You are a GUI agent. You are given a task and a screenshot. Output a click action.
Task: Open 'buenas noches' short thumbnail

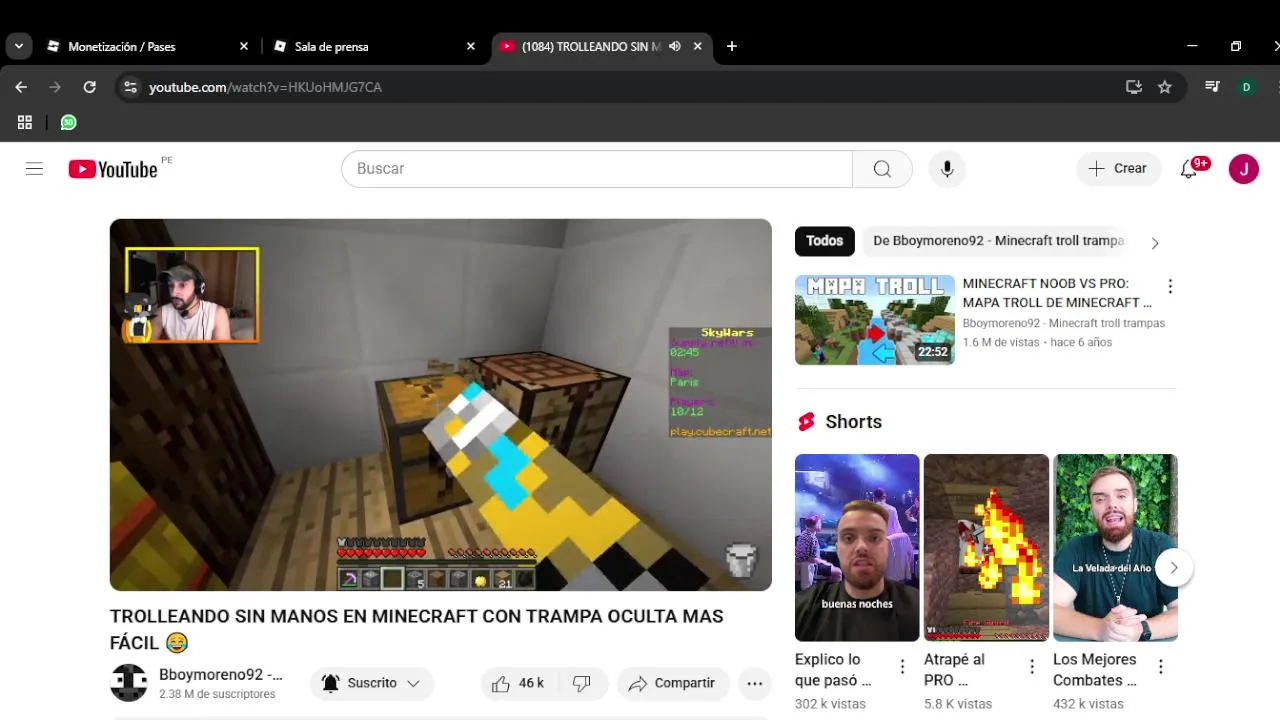(857, 548)
